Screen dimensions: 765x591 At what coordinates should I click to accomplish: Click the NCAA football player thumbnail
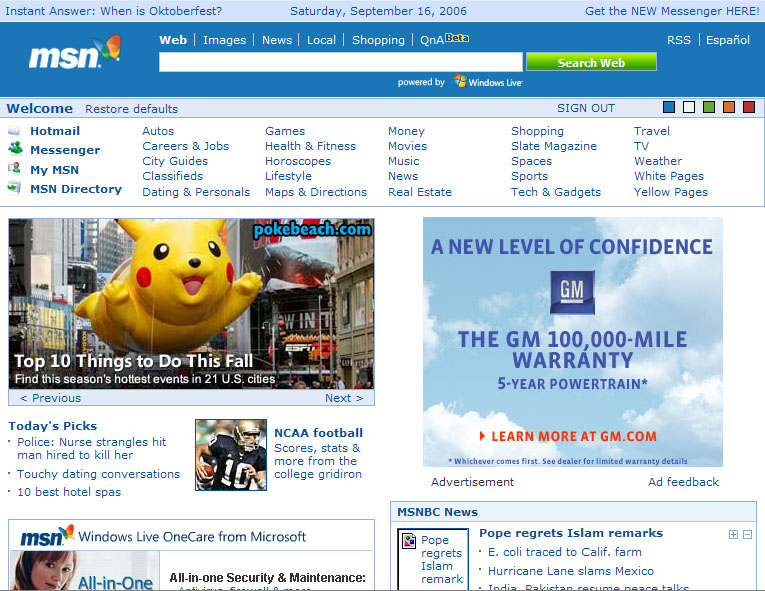point(231,455)
